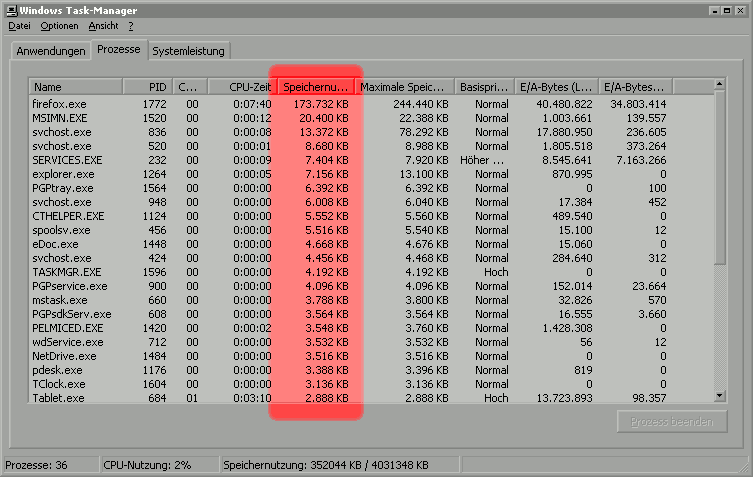Switch to the Systemleistung tab
Viewport: 753px width, 477px height.
pos(188,51)
